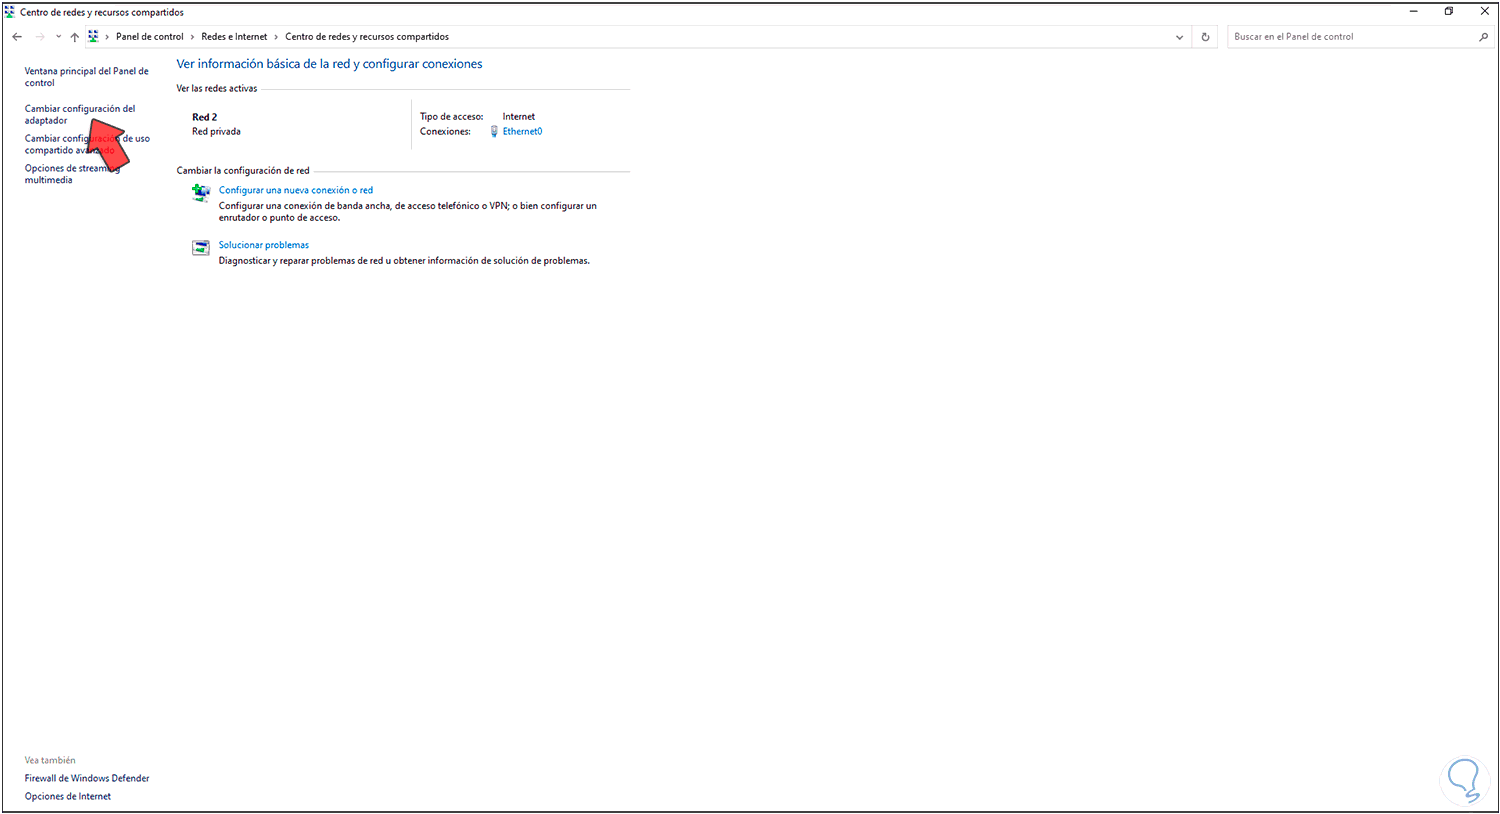This screenshot has width=1500, height=814.
Task: Open the Ethernet0 connection link
Action: pyautogui.click(x=522, y=131)
